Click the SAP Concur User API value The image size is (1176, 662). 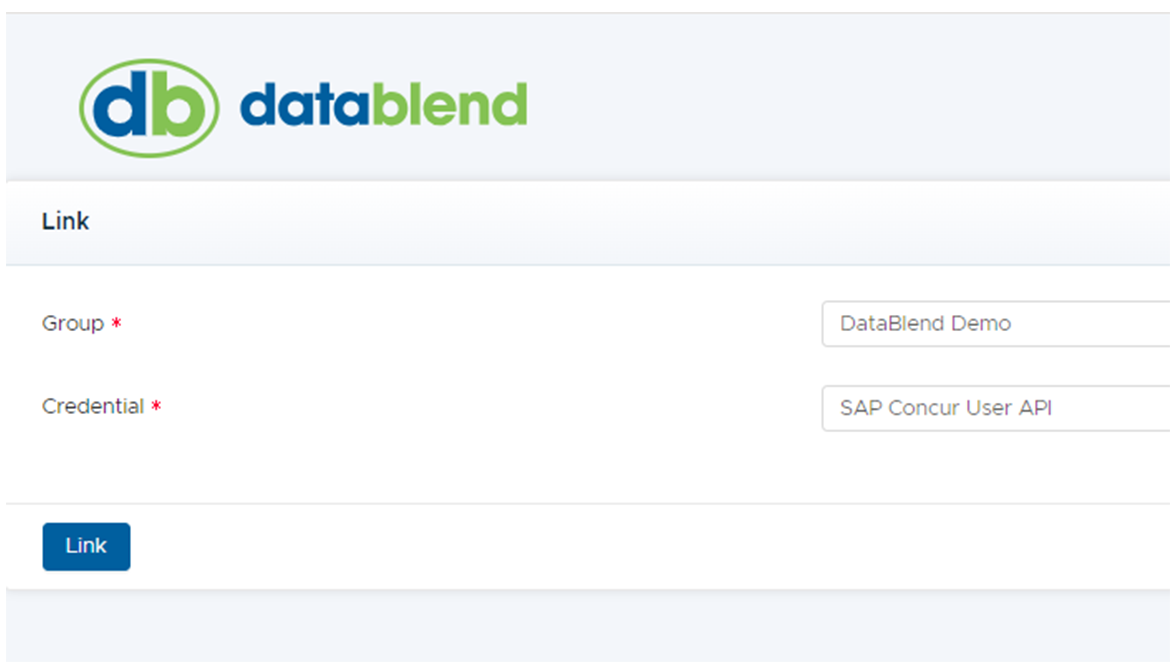[946, 408]
